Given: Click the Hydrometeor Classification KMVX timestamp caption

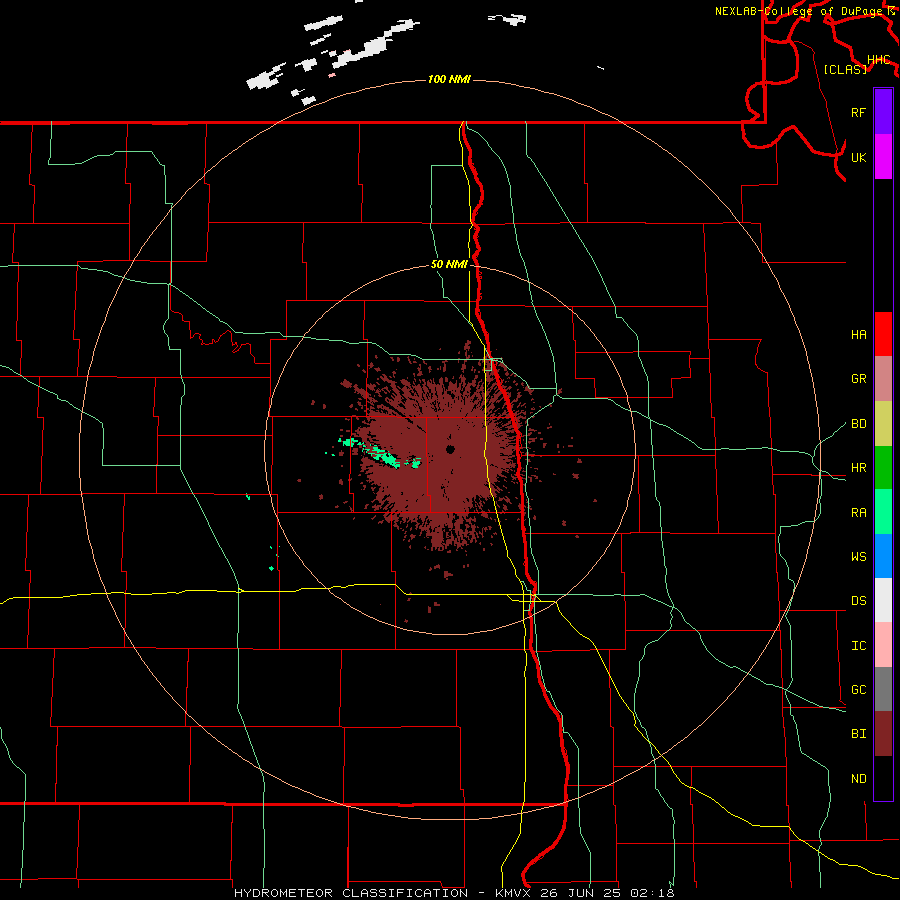Looking at the screenshot, I should 454,893.
